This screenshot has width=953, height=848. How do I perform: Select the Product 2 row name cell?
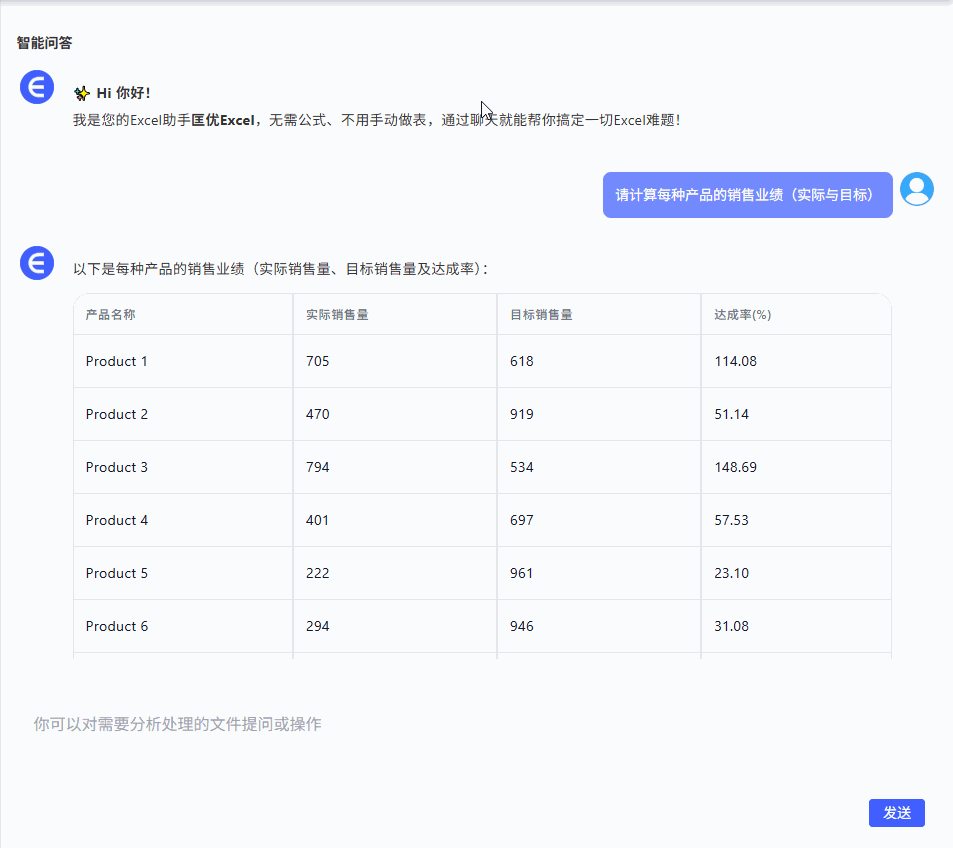tap(117, 414)
